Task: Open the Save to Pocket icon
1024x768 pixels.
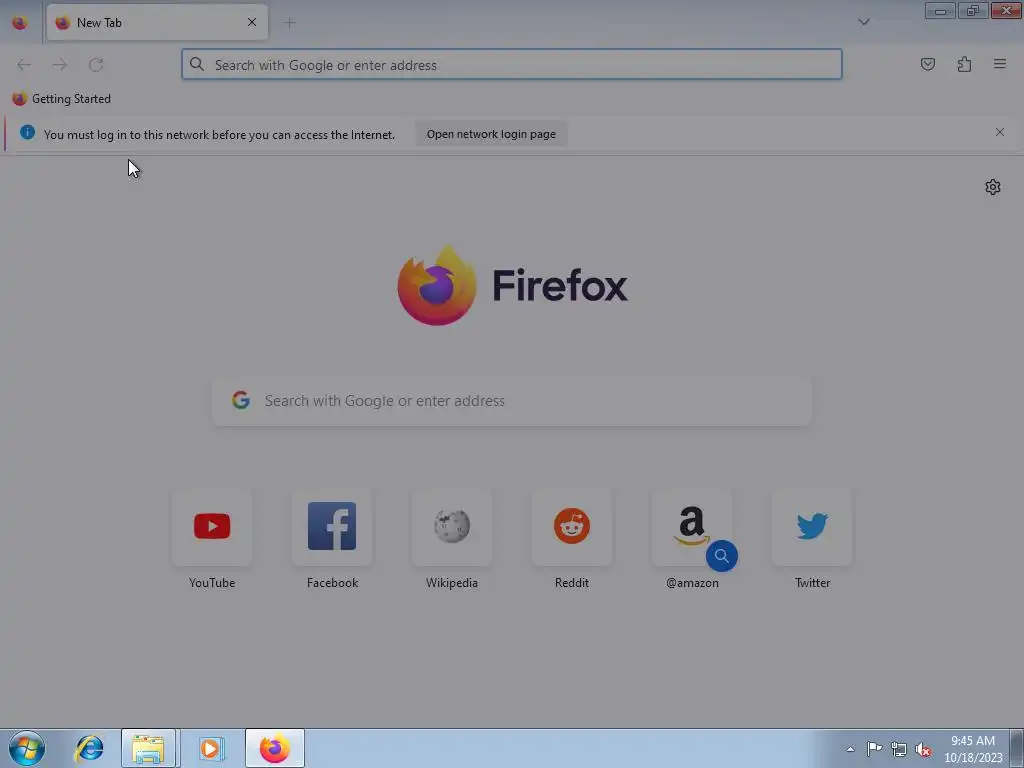Action: [x=927, y=64]
